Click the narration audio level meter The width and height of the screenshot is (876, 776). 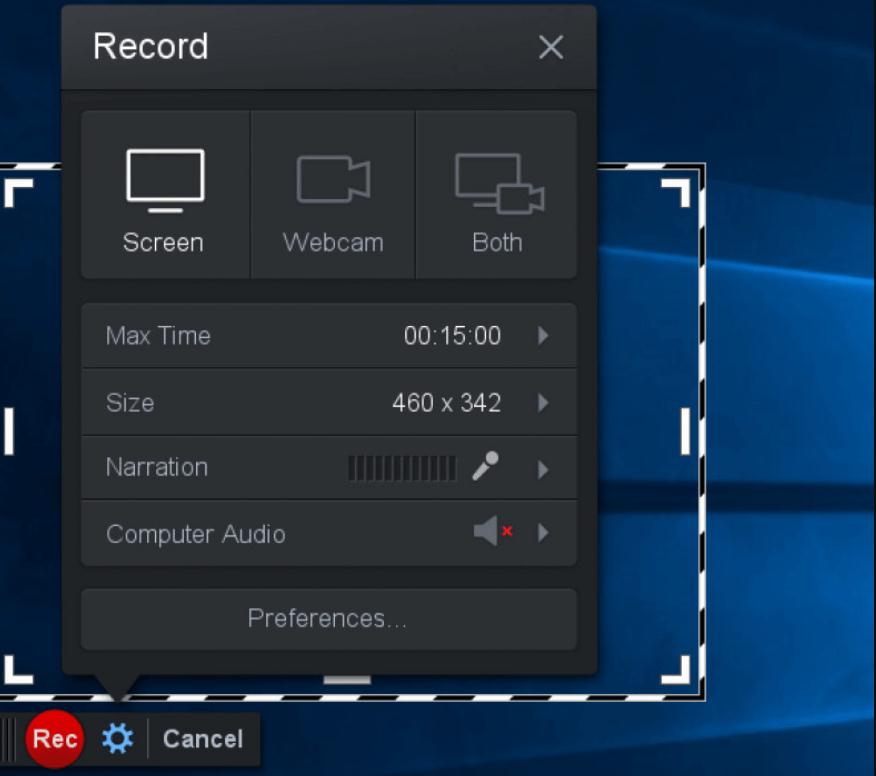(x=402, y=468)
